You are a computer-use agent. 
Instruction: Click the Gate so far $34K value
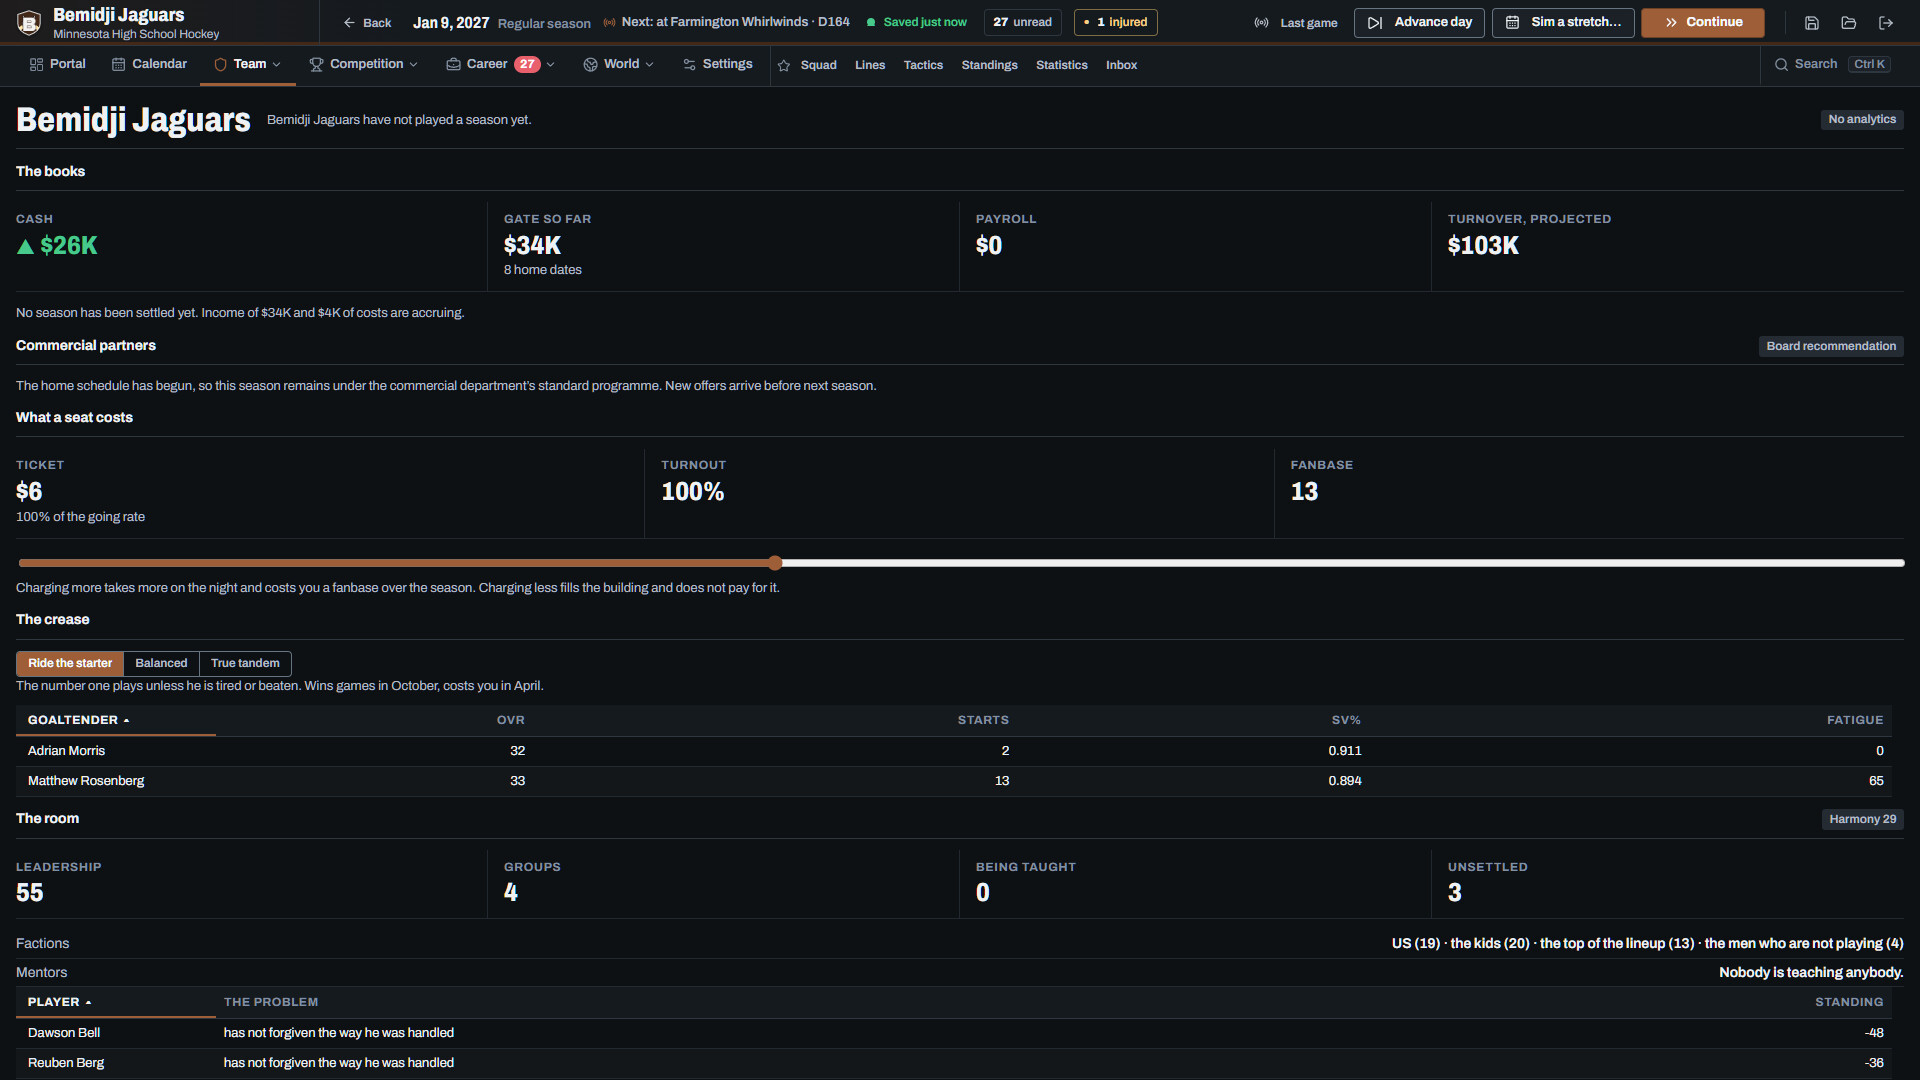(x=532, y=246)
